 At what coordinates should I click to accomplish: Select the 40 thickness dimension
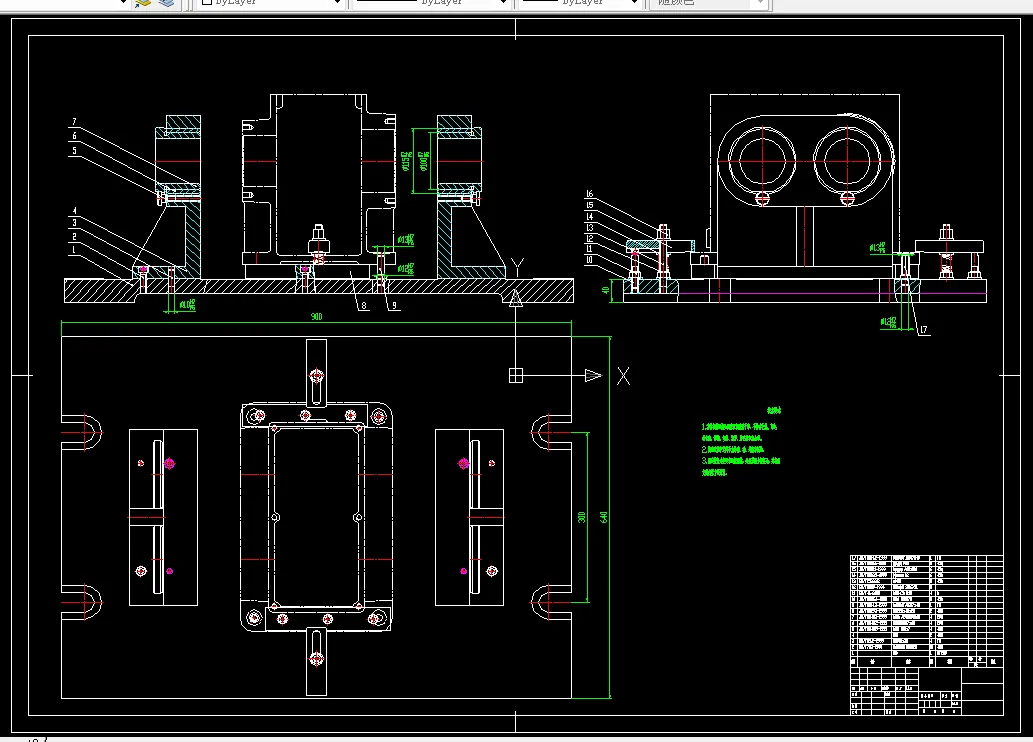click(x=605, y=290)
